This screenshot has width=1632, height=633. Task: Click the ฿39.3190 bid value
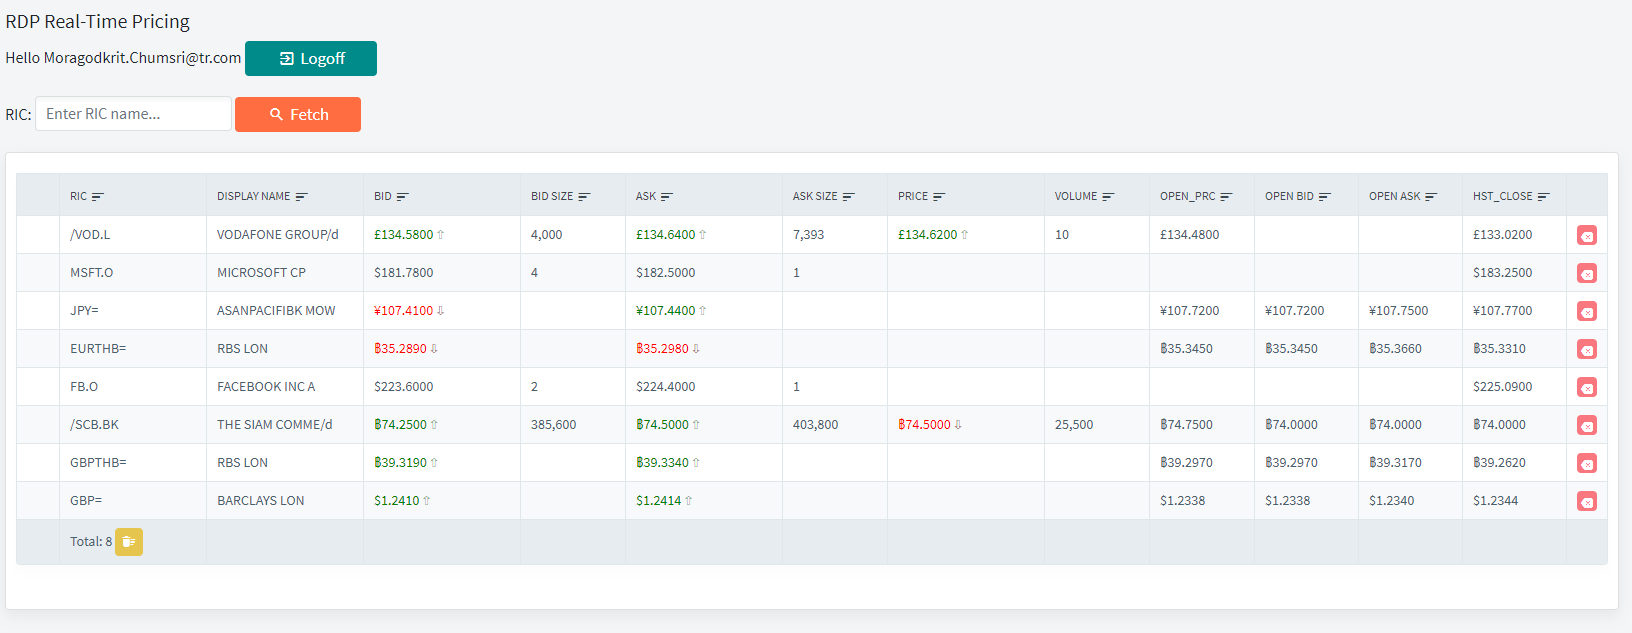(x=400, y=463)
